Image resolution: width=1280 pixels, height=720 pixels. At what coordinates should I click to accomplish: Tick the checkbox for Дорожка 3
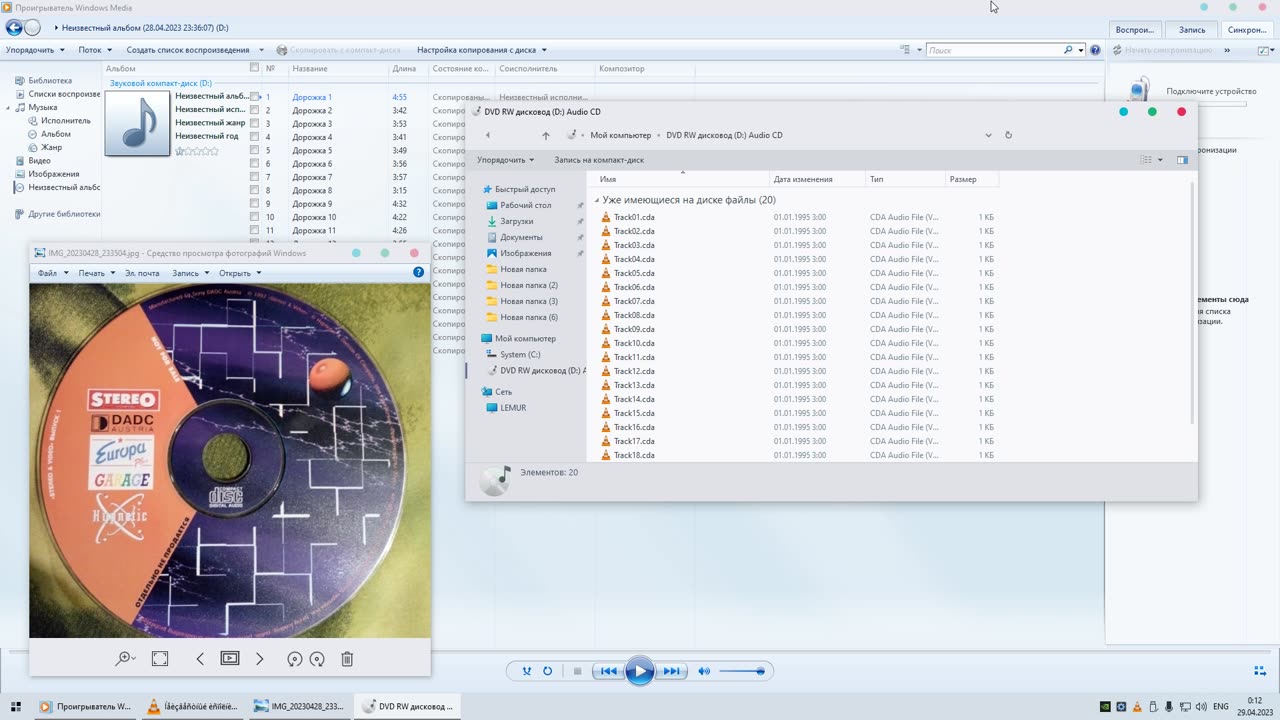point(255,124)
